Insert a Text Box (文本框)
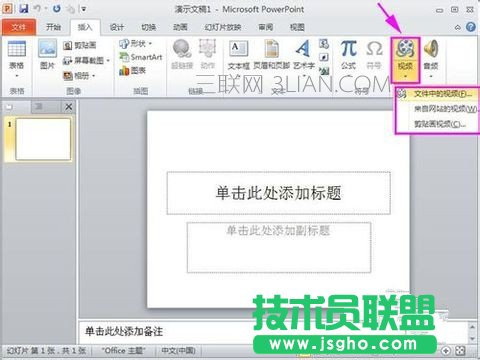Screen dimensions: 480x360 239,55
